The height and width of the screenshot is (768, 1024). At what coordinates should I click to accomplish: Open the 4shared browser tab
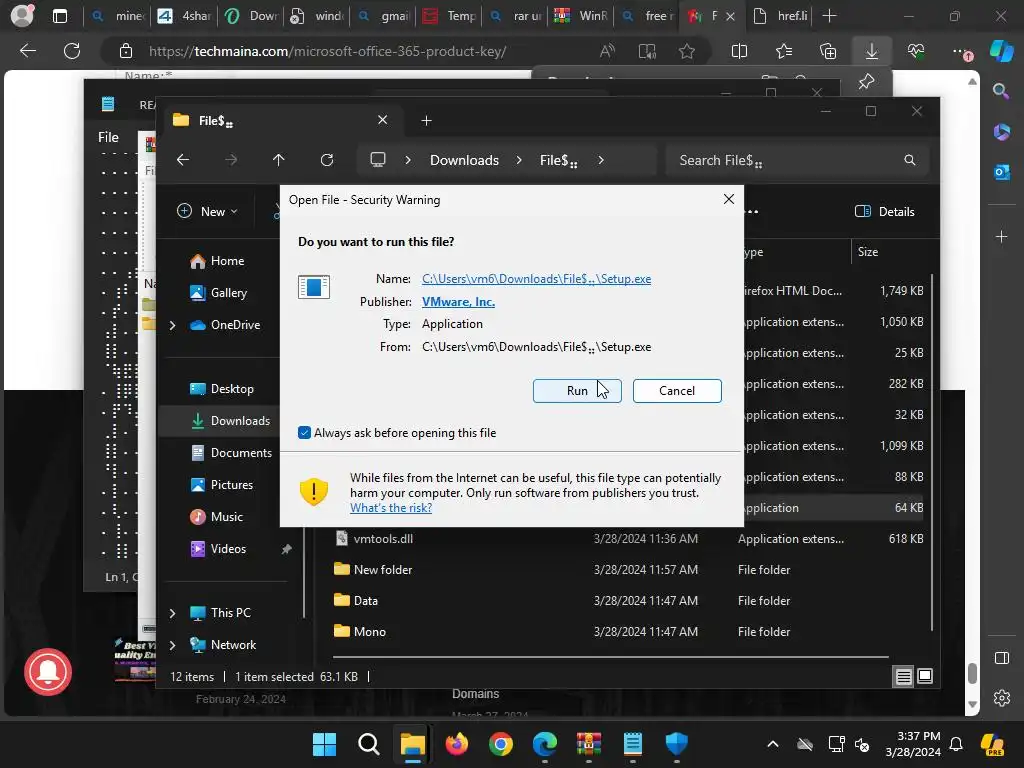[x=185, y=16]
